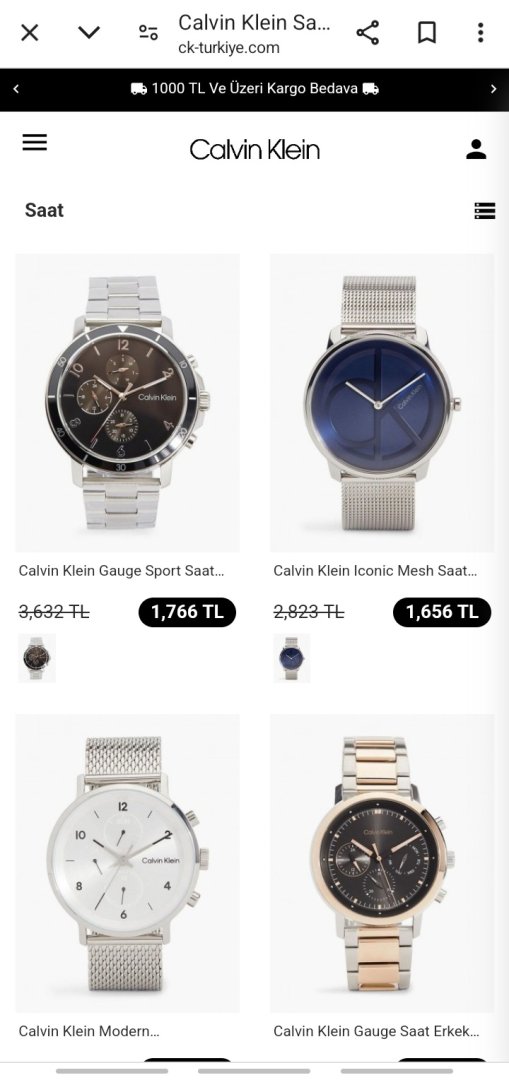Show the next promo banner message
This screenshot has height=1080, width=509.
coord(493,89)
